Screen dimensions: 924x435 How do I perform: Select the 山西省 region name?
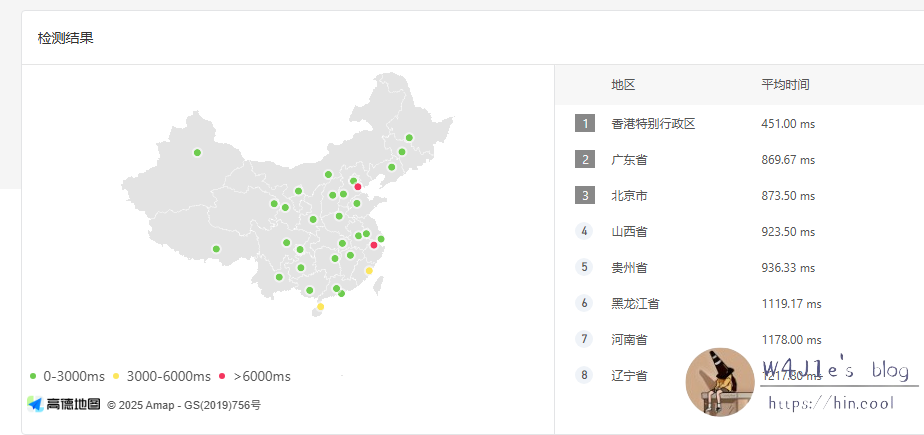tap(629, 232)
